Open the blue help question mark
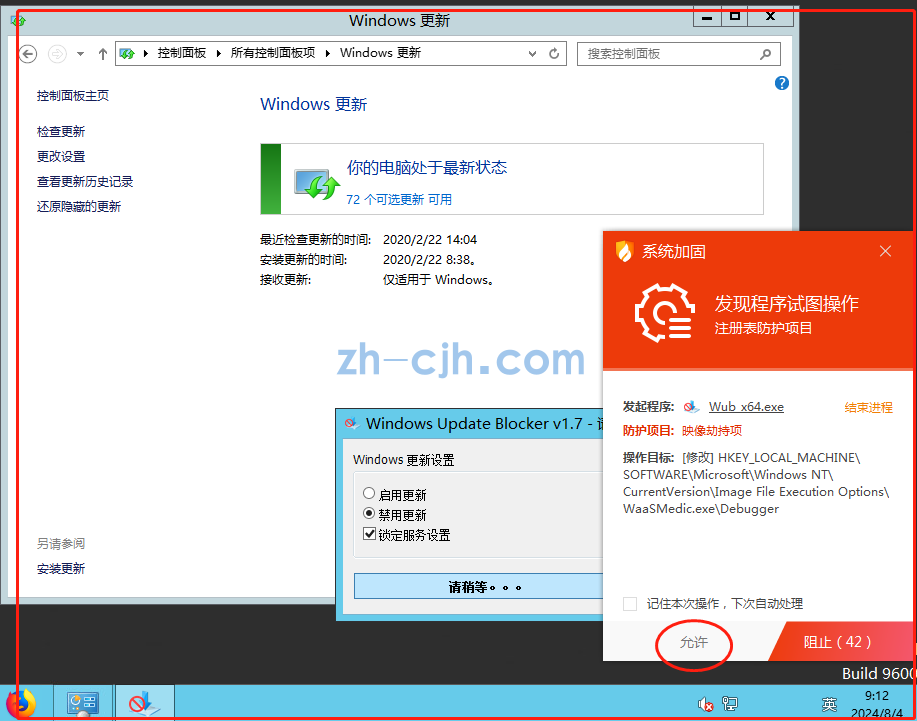 [781, 83]
